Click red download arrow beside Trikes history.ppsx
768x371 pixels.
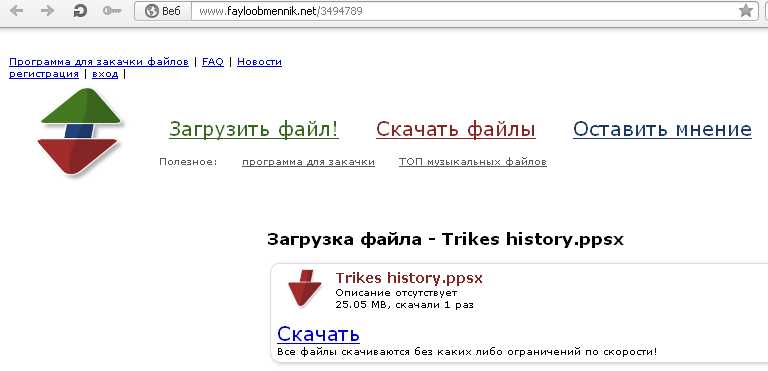[x=304, y=288]
